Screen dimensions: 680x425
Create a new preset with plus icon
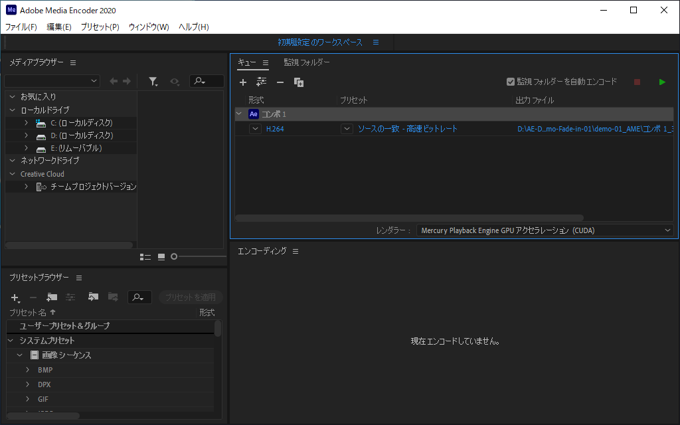(15, 298)
